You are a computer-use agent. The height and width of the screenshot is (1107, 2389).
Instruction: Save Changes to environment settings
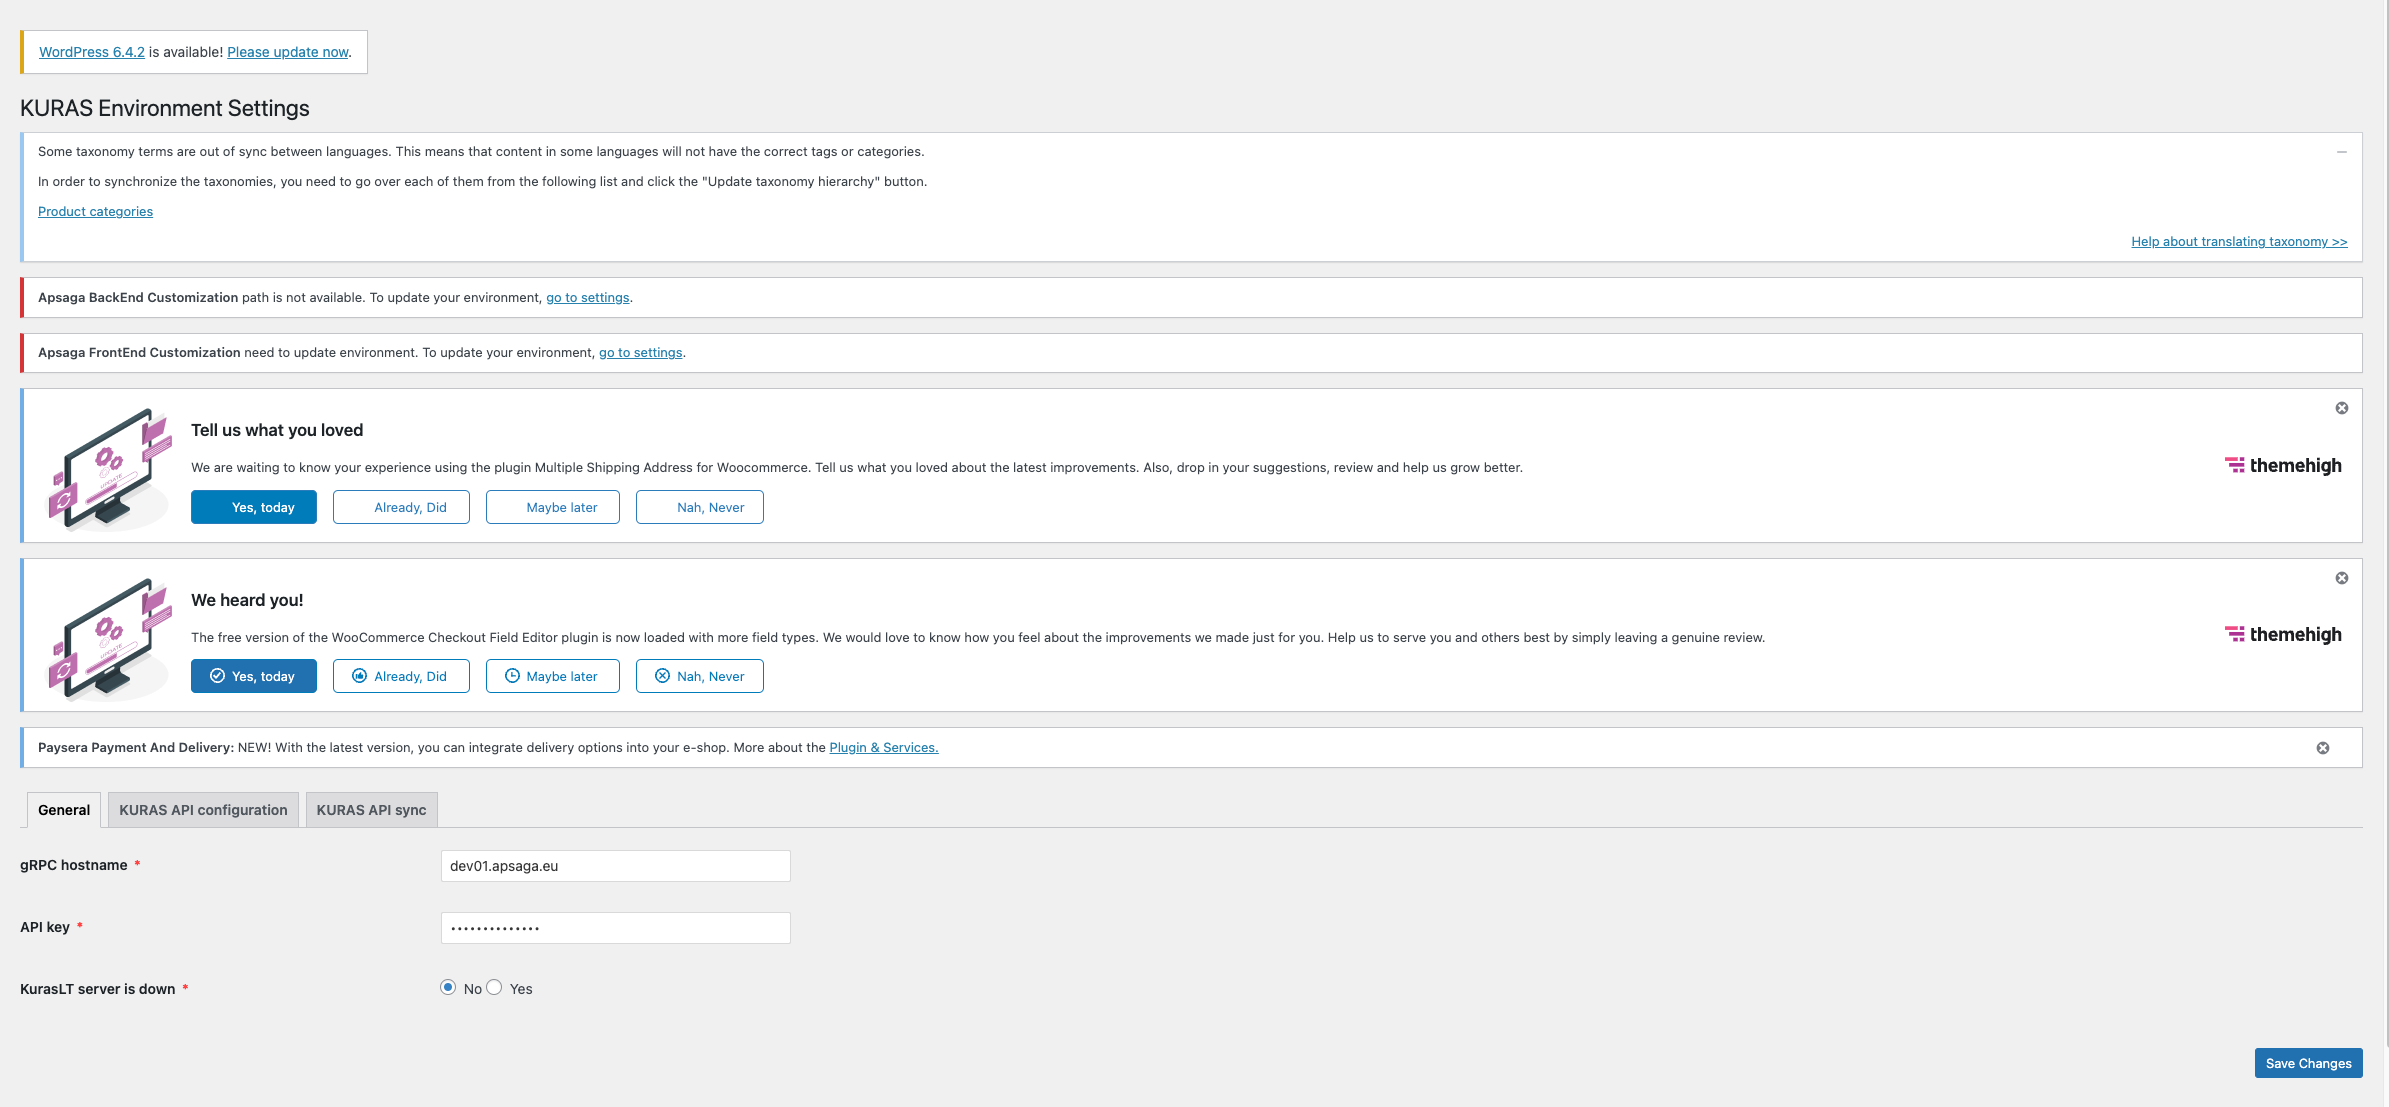click(x=2308, y=1063)
